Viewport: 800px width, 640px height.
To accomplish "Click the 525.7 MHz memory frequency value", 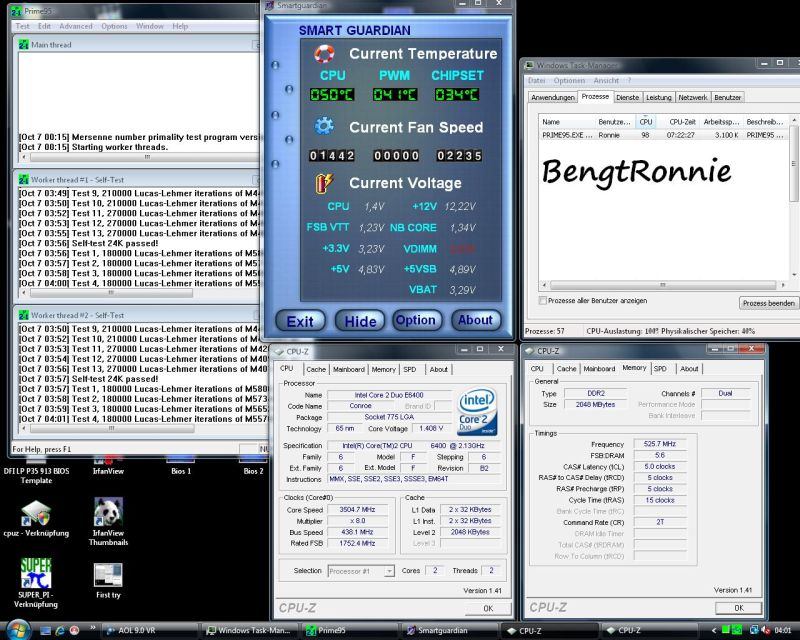I will pyautogui.click(x=659, y=444).
